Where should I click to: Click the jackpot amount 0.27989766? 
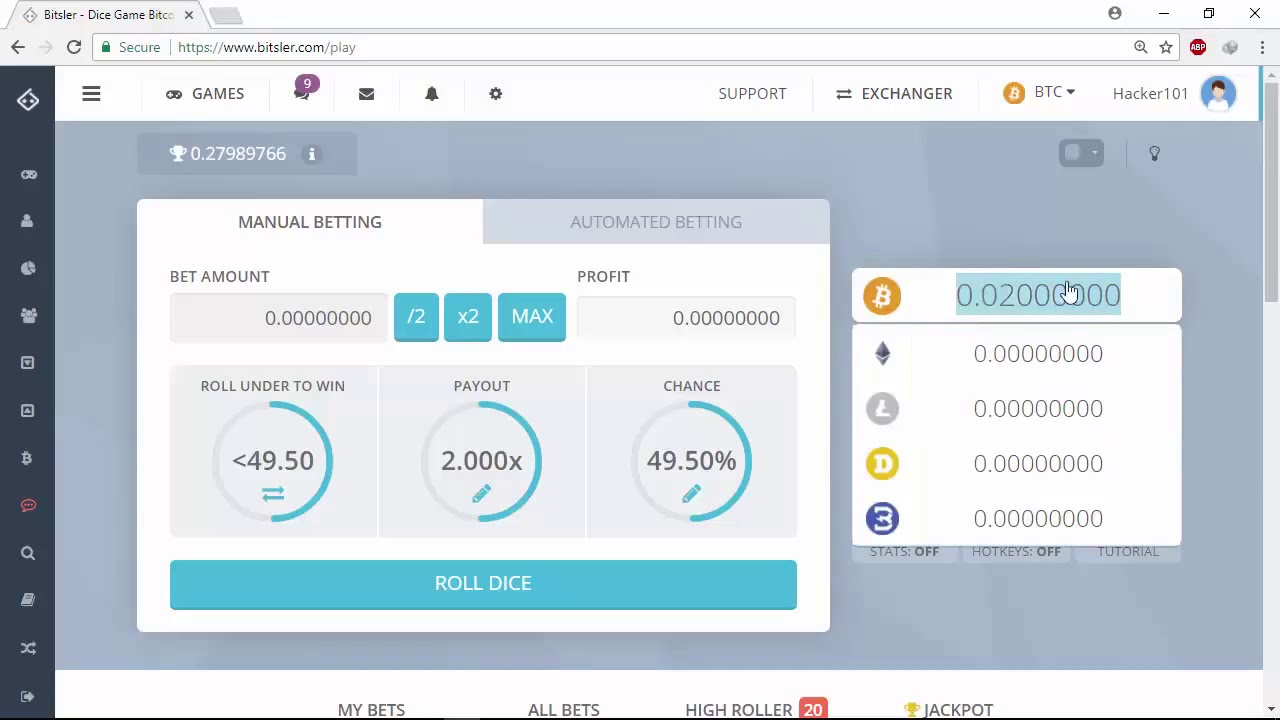point(238,154)
